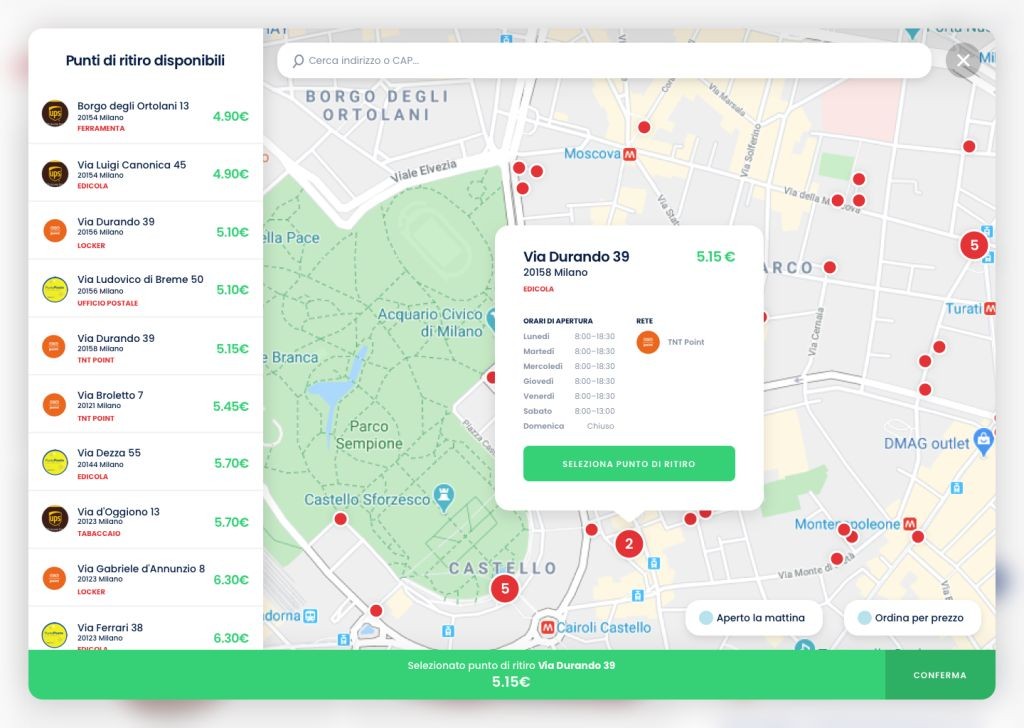Click the TNT Point network logo in popup
Screen dimensions: 1024x728
click(x=648, y=342)
